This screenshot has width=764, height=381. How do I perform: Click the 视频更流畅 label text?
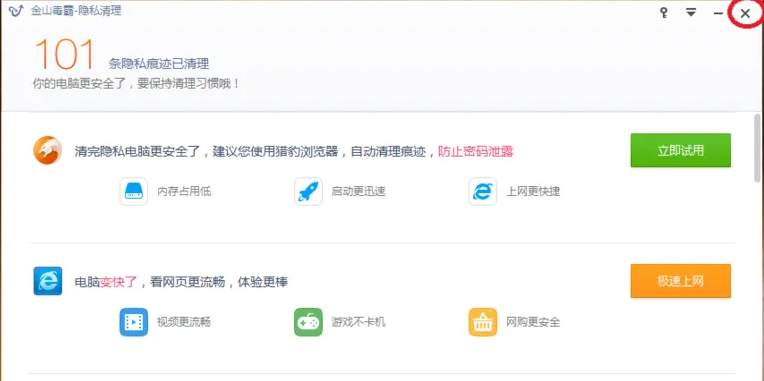(x=184, y=322)
